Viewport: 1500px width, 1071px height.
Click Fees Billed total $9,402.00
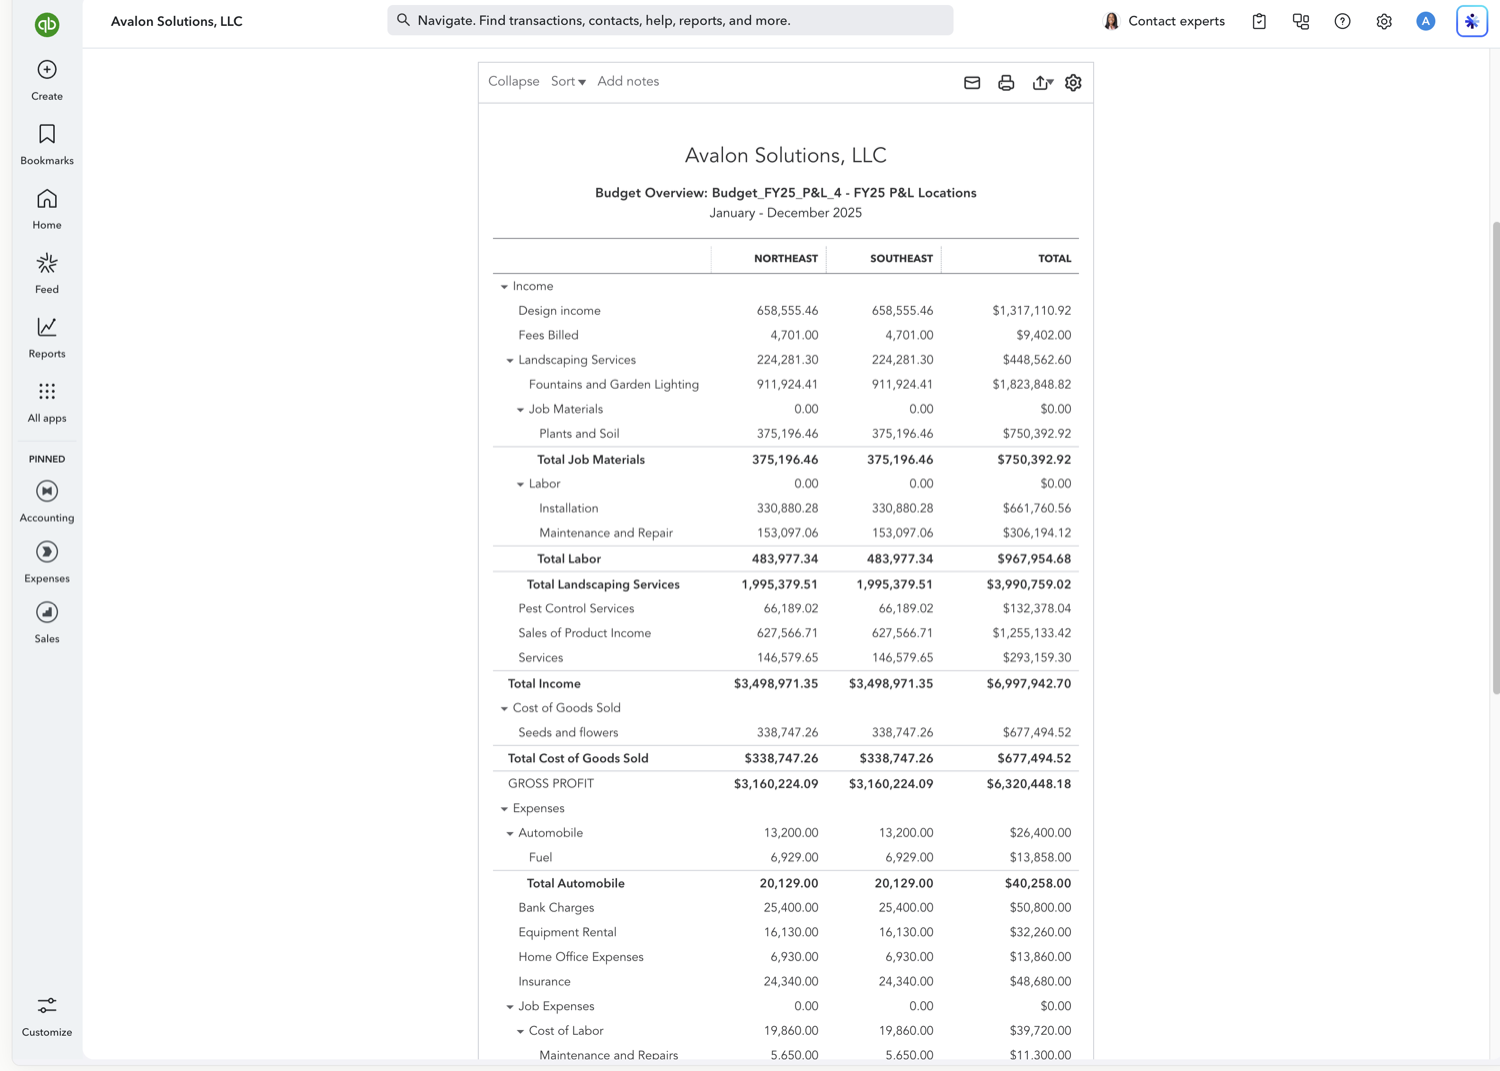(1043, 336)
